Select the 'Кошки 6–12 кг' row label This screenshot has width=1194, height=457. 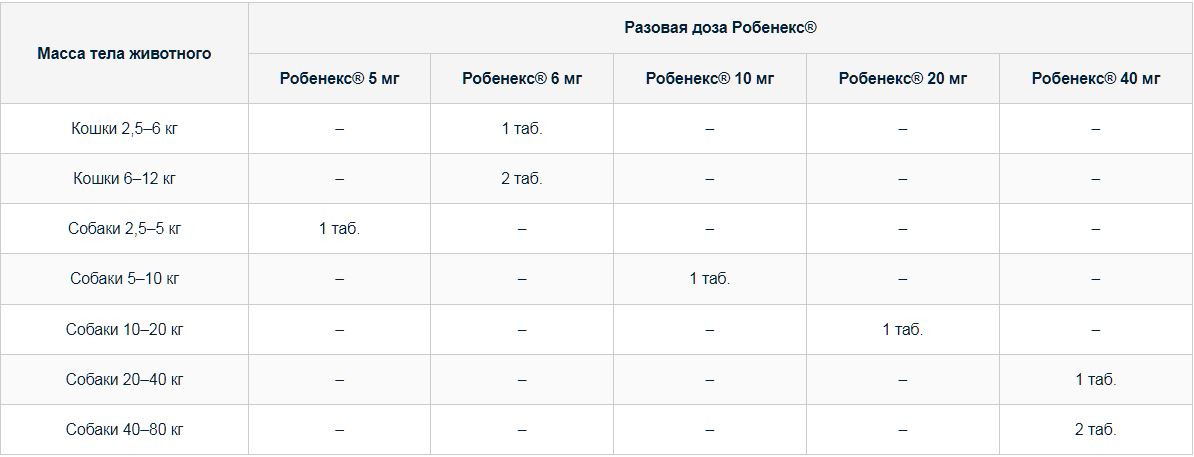tap(124, 179)
